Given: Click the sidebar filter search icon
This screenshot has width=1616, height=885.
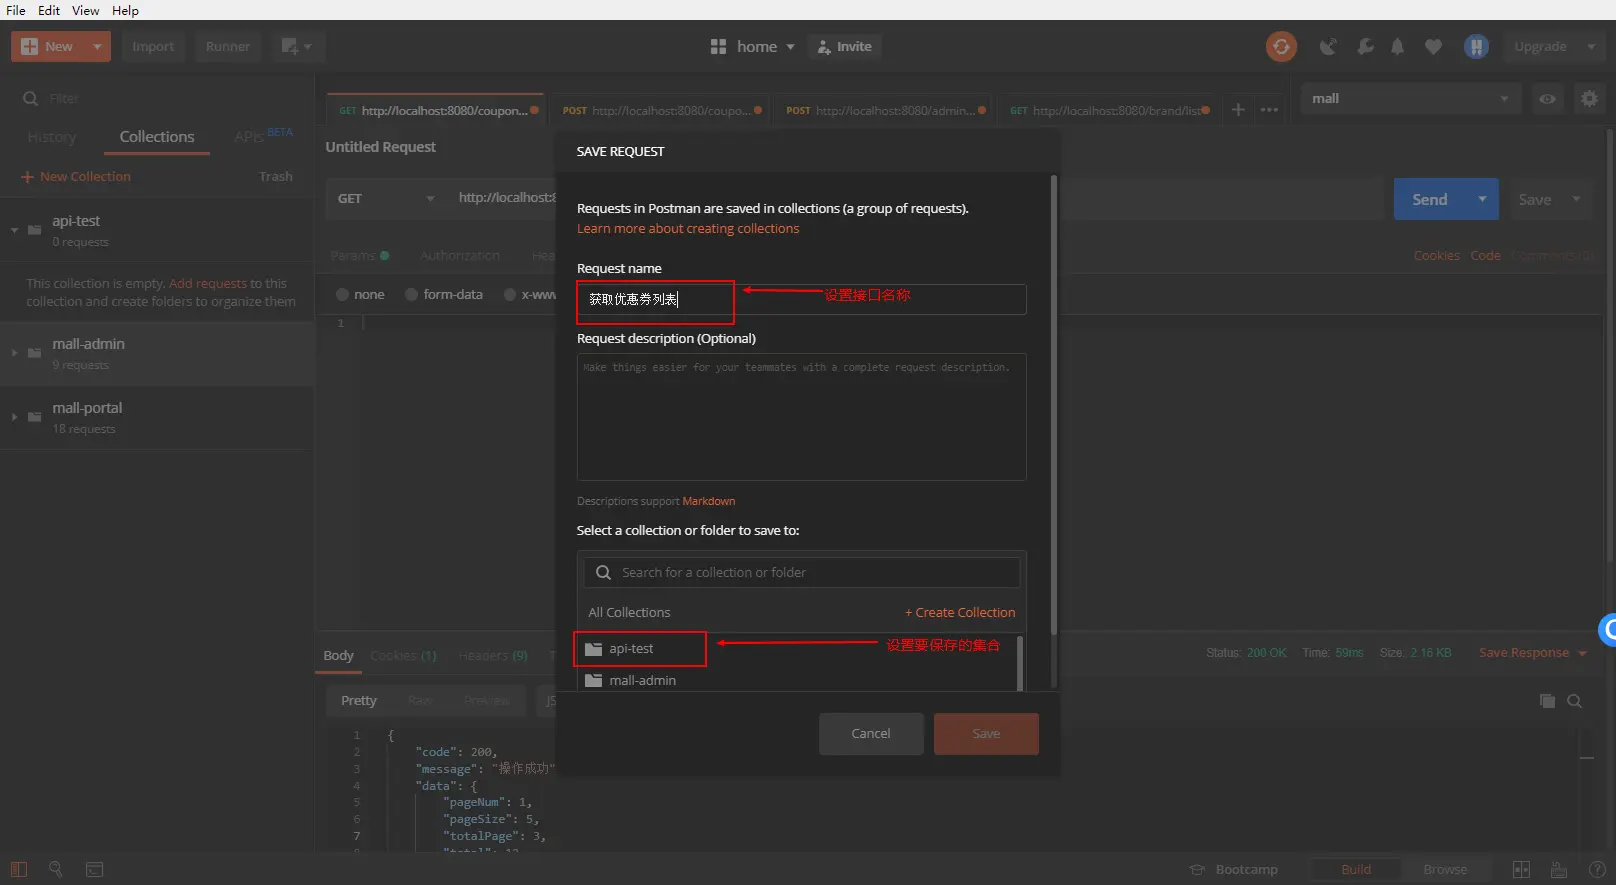Looking at the screenshot, I should click(x=31, y=98).
